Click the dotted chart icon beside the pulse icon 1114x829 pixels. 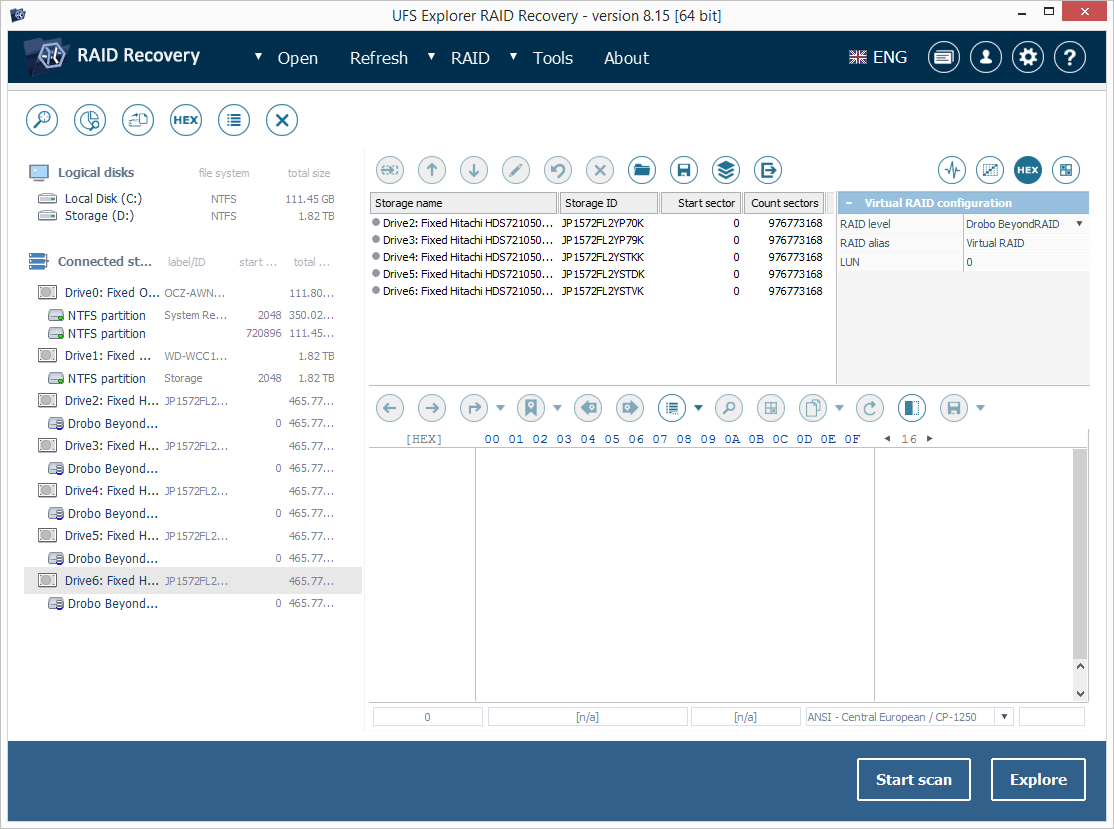point(990,170)
